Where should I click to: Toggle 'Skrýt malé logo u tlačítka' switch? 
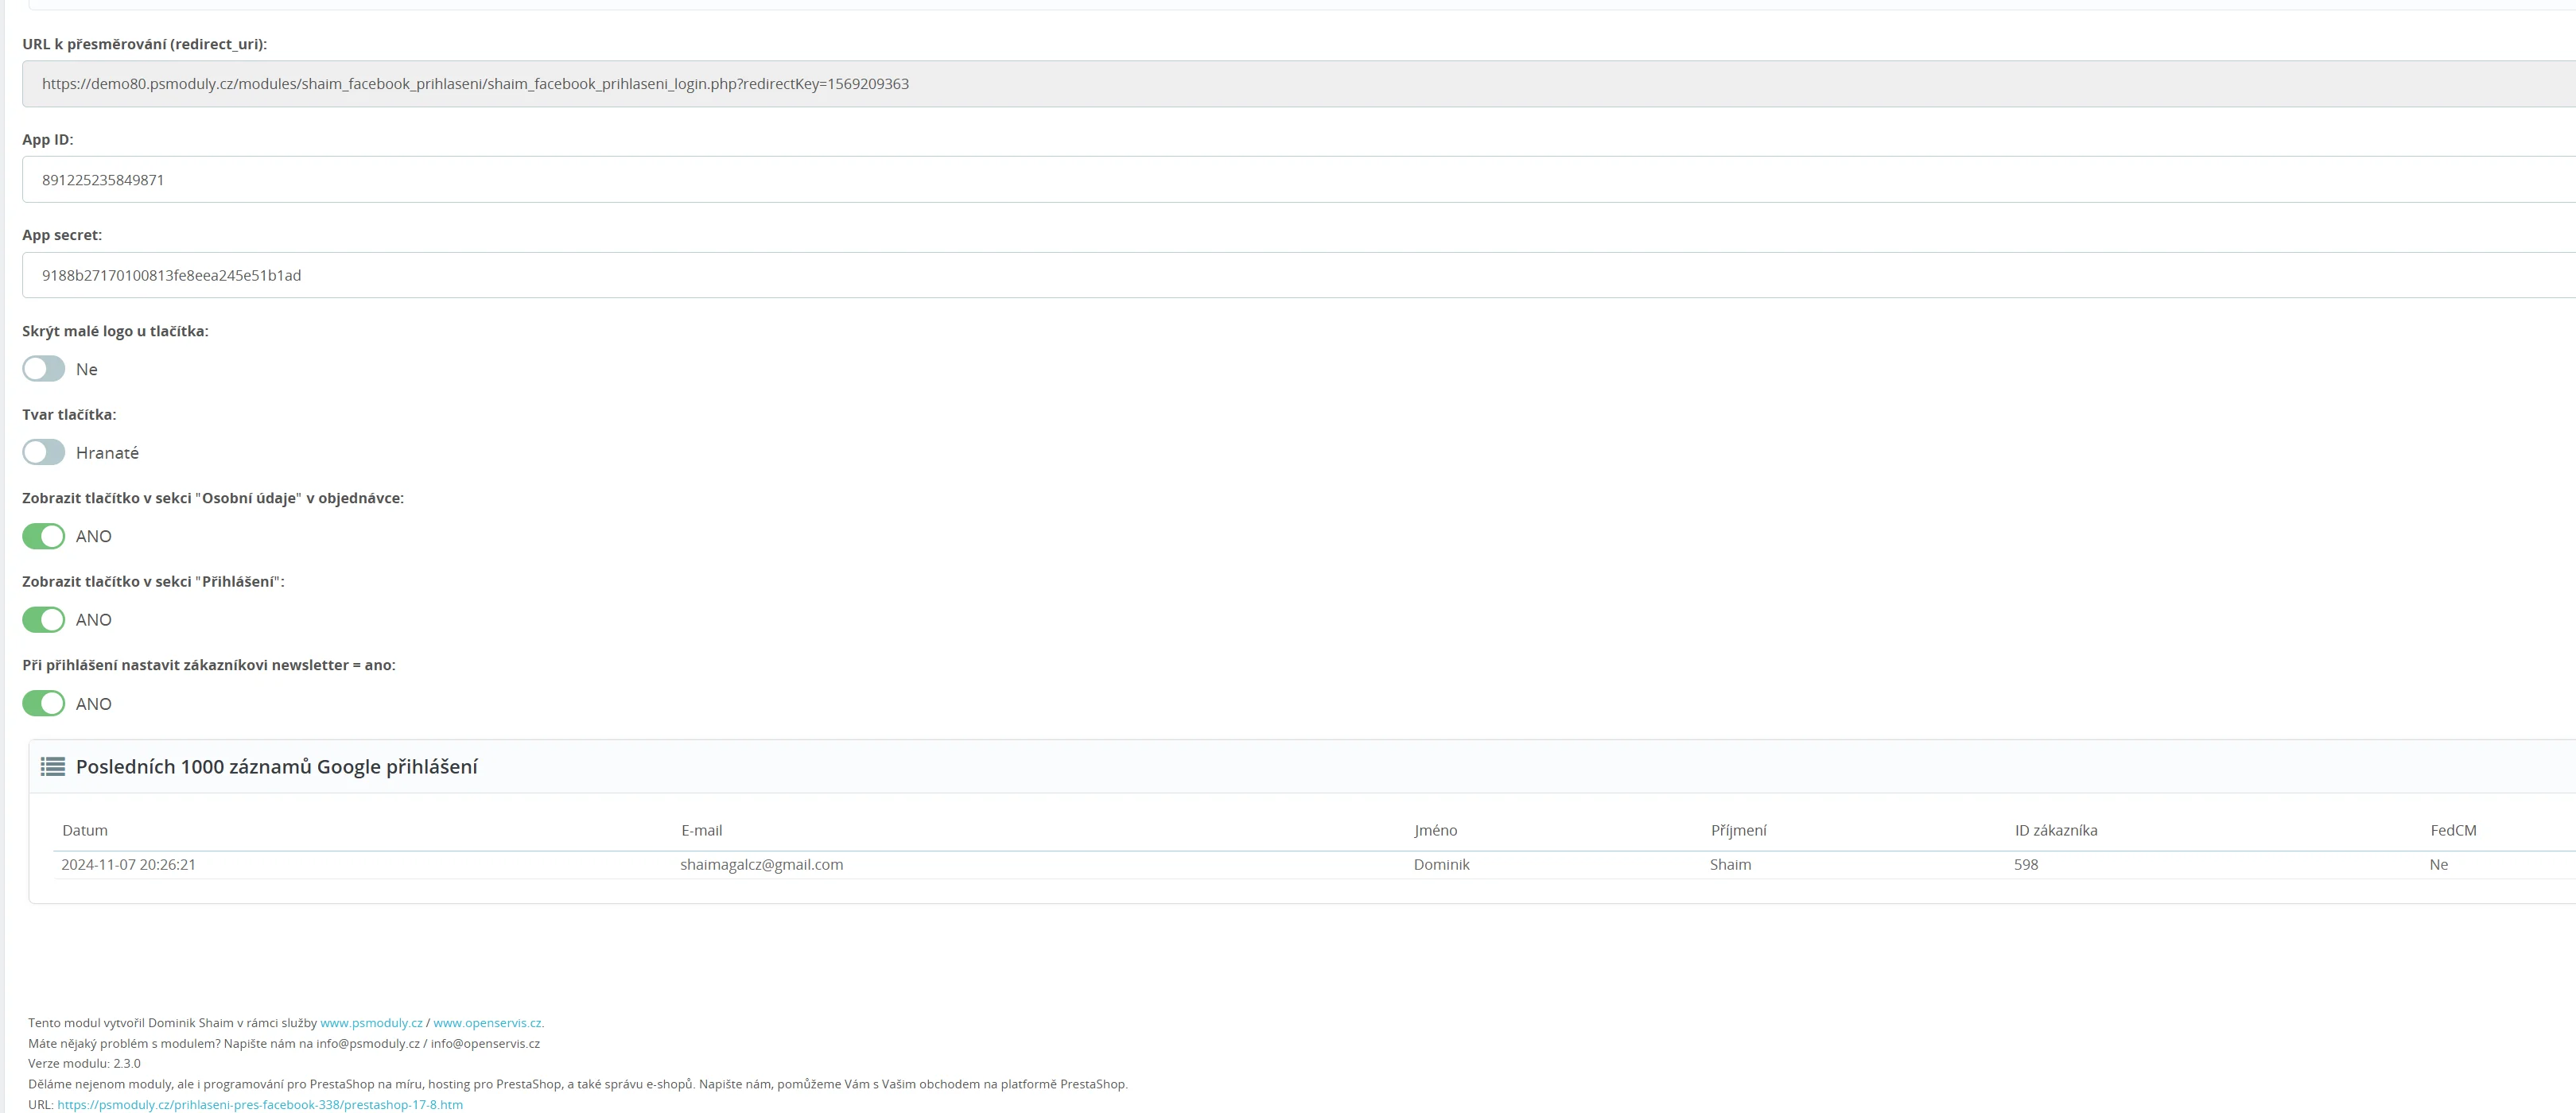44,369
